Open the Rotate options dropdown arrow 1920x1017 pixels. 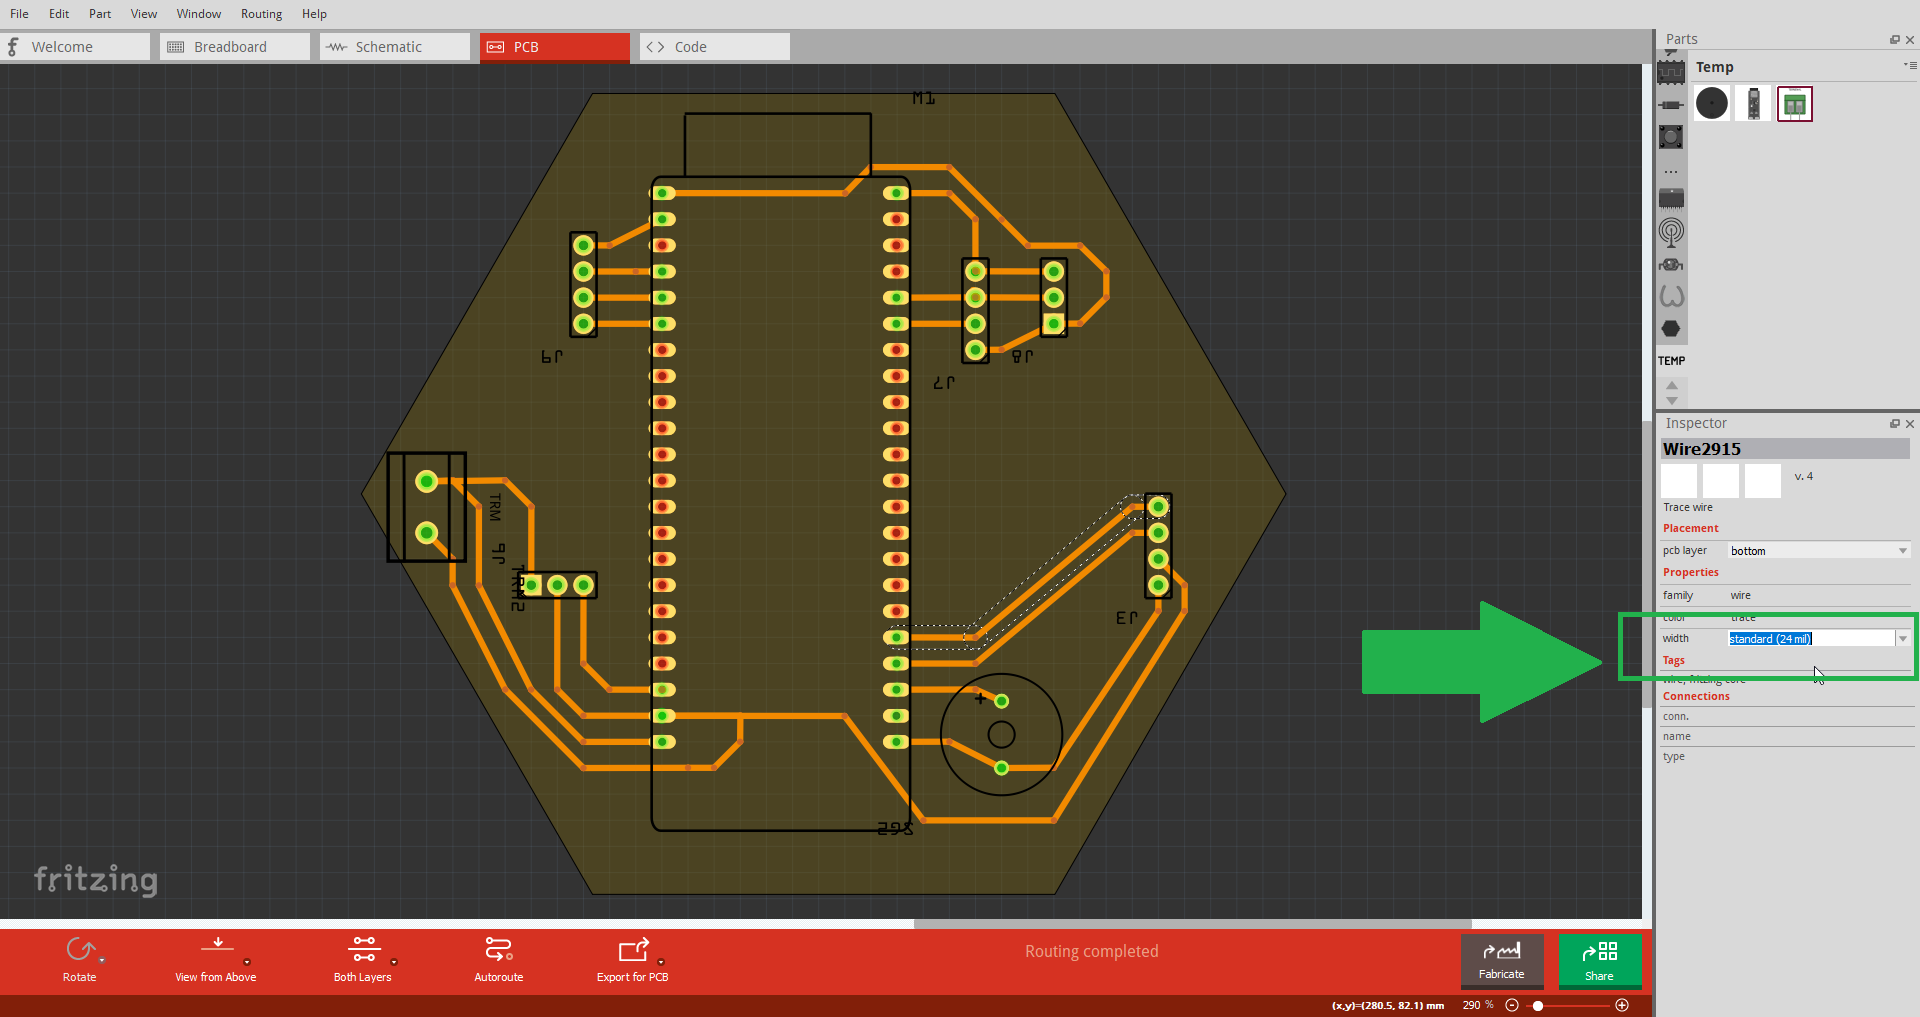[102, 961]
